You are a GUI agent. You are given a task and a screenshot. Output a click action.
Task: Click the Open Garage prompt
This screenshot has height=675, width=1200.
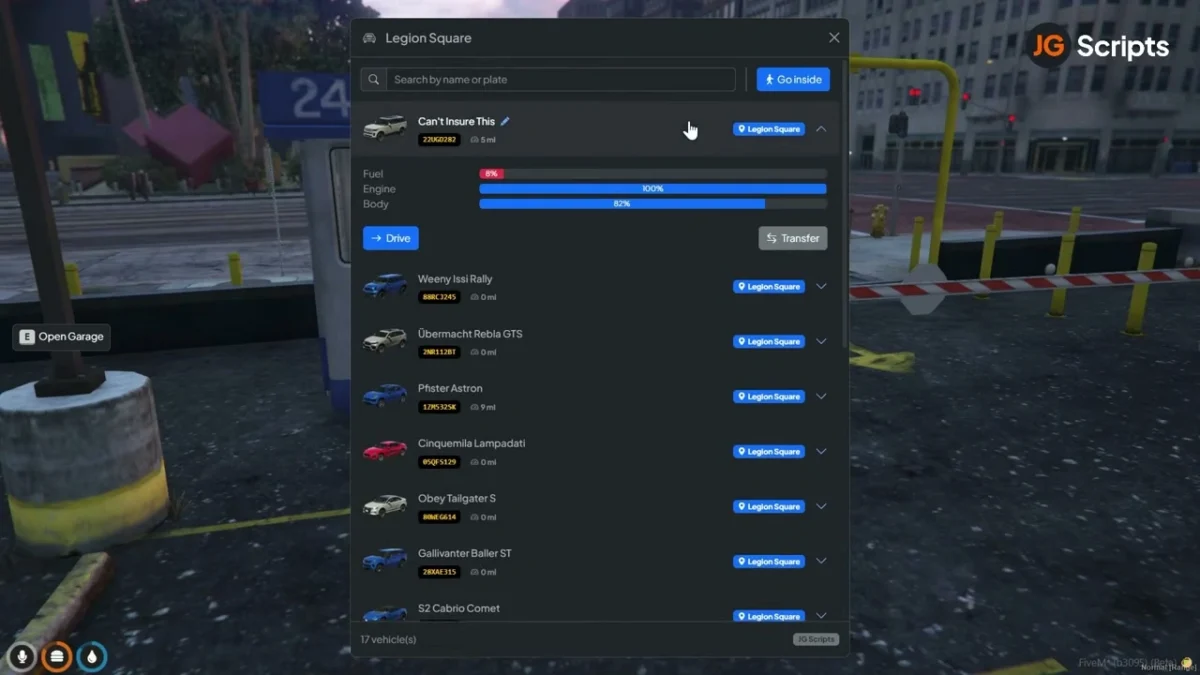[x=62, y=337]
